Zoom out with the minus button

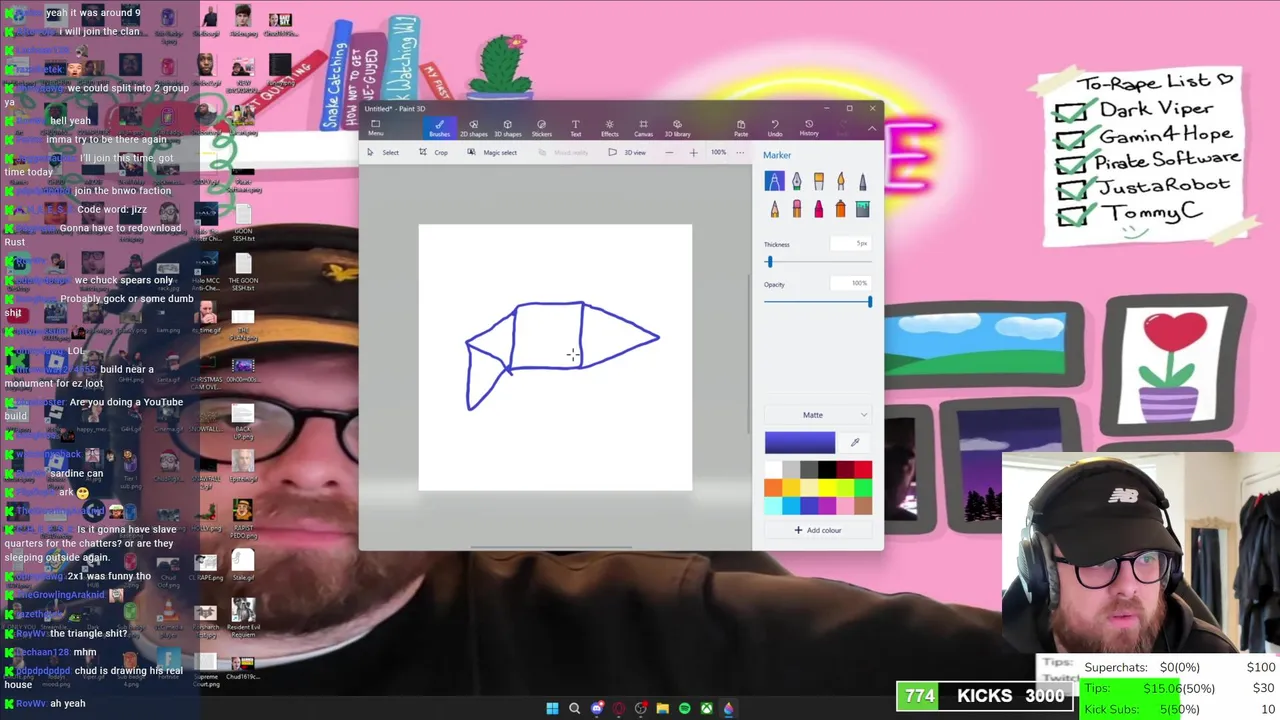(x=669, y=152)
